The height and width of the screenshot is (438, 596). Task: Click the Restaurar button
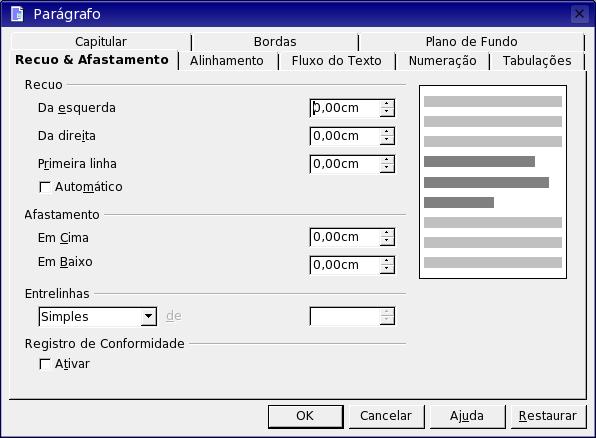548,416
